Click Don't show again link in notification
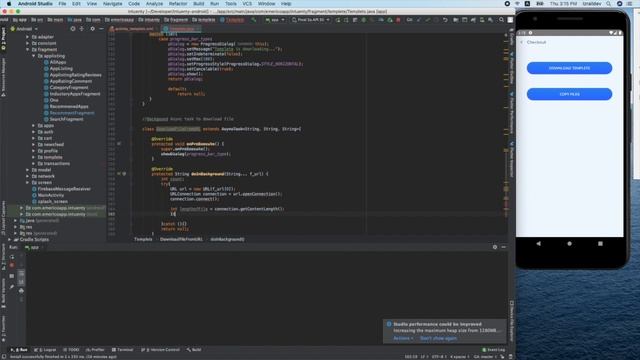640x360 pixels. [x=438, y=338]
